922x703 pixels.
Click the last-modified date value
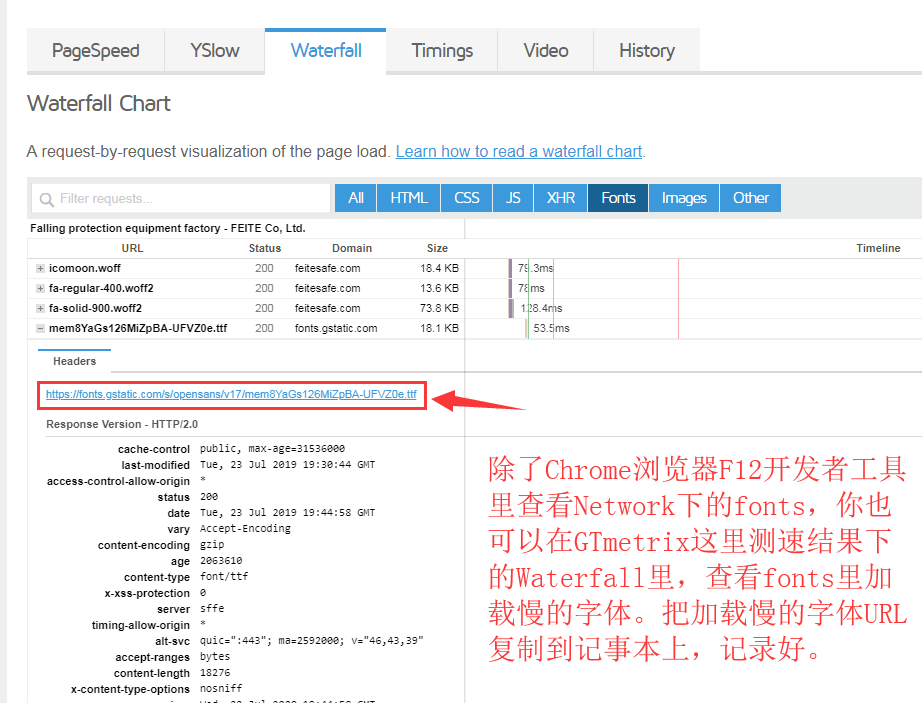click(x=288, y=465)
